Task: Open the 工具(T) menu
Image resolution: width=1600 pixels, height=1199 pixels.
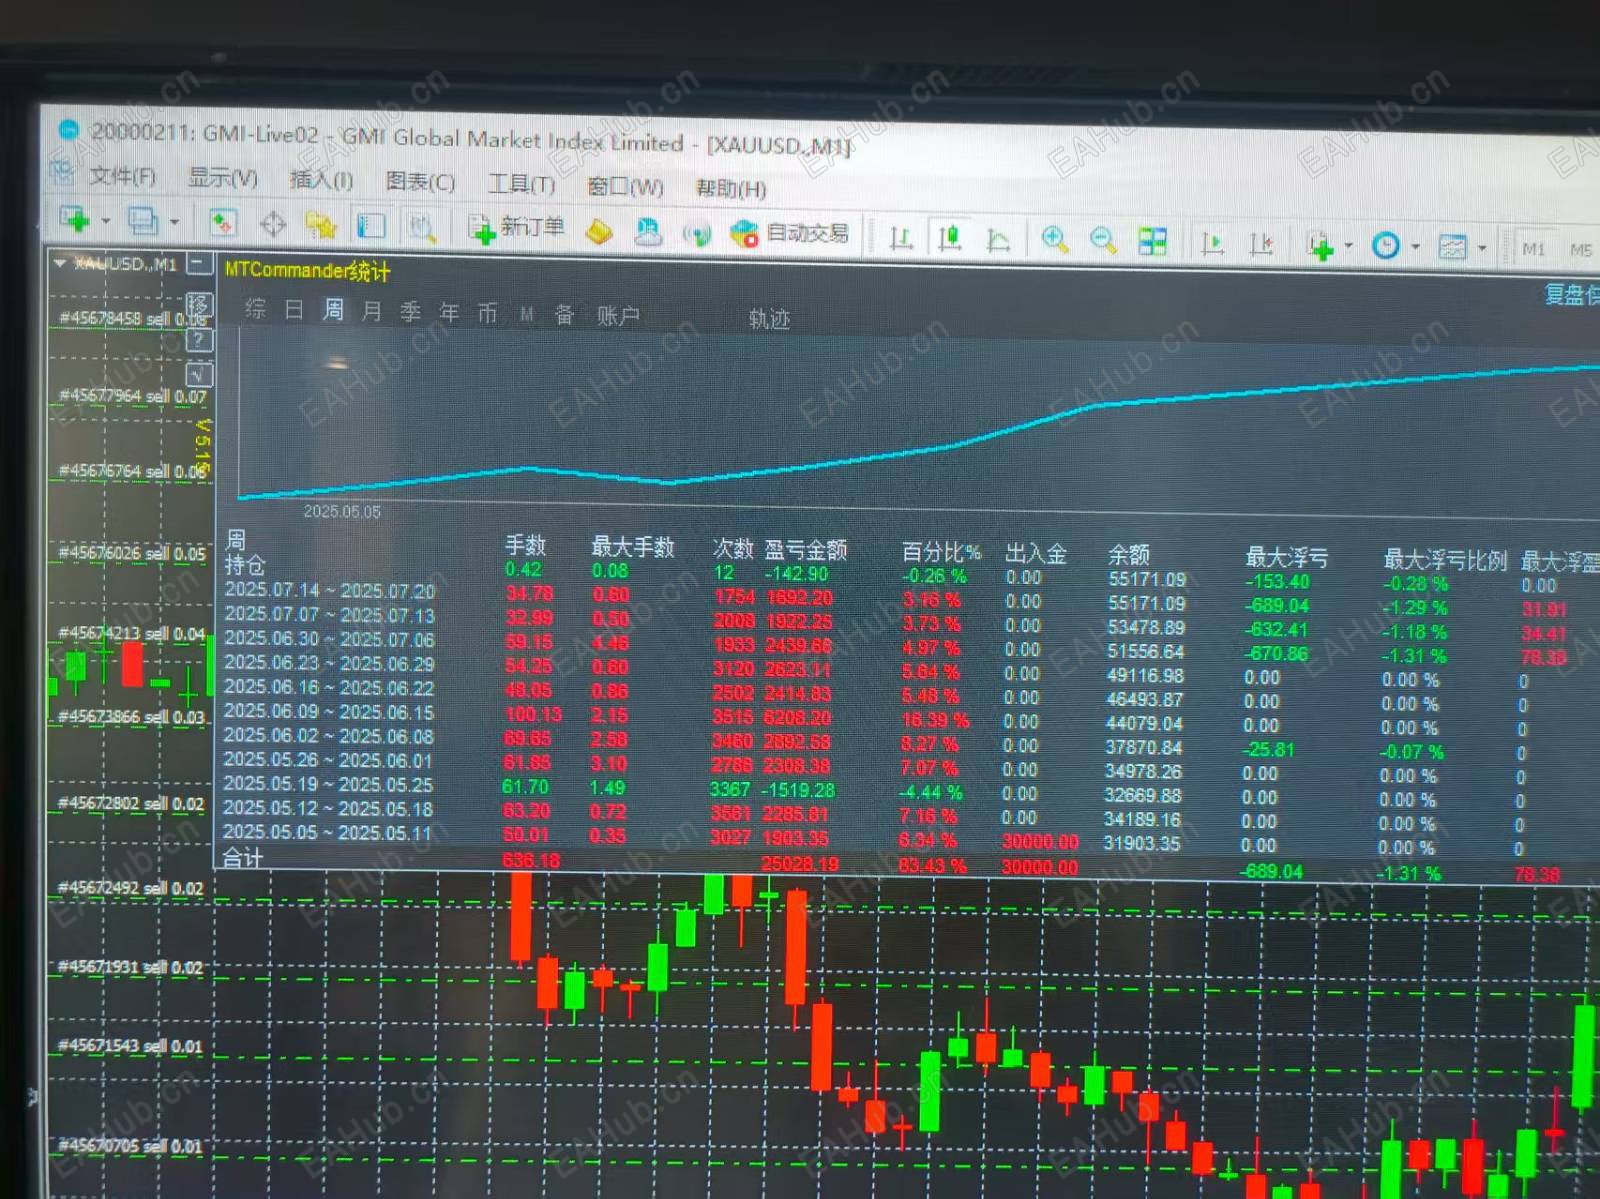Action: tap(521, 184)
